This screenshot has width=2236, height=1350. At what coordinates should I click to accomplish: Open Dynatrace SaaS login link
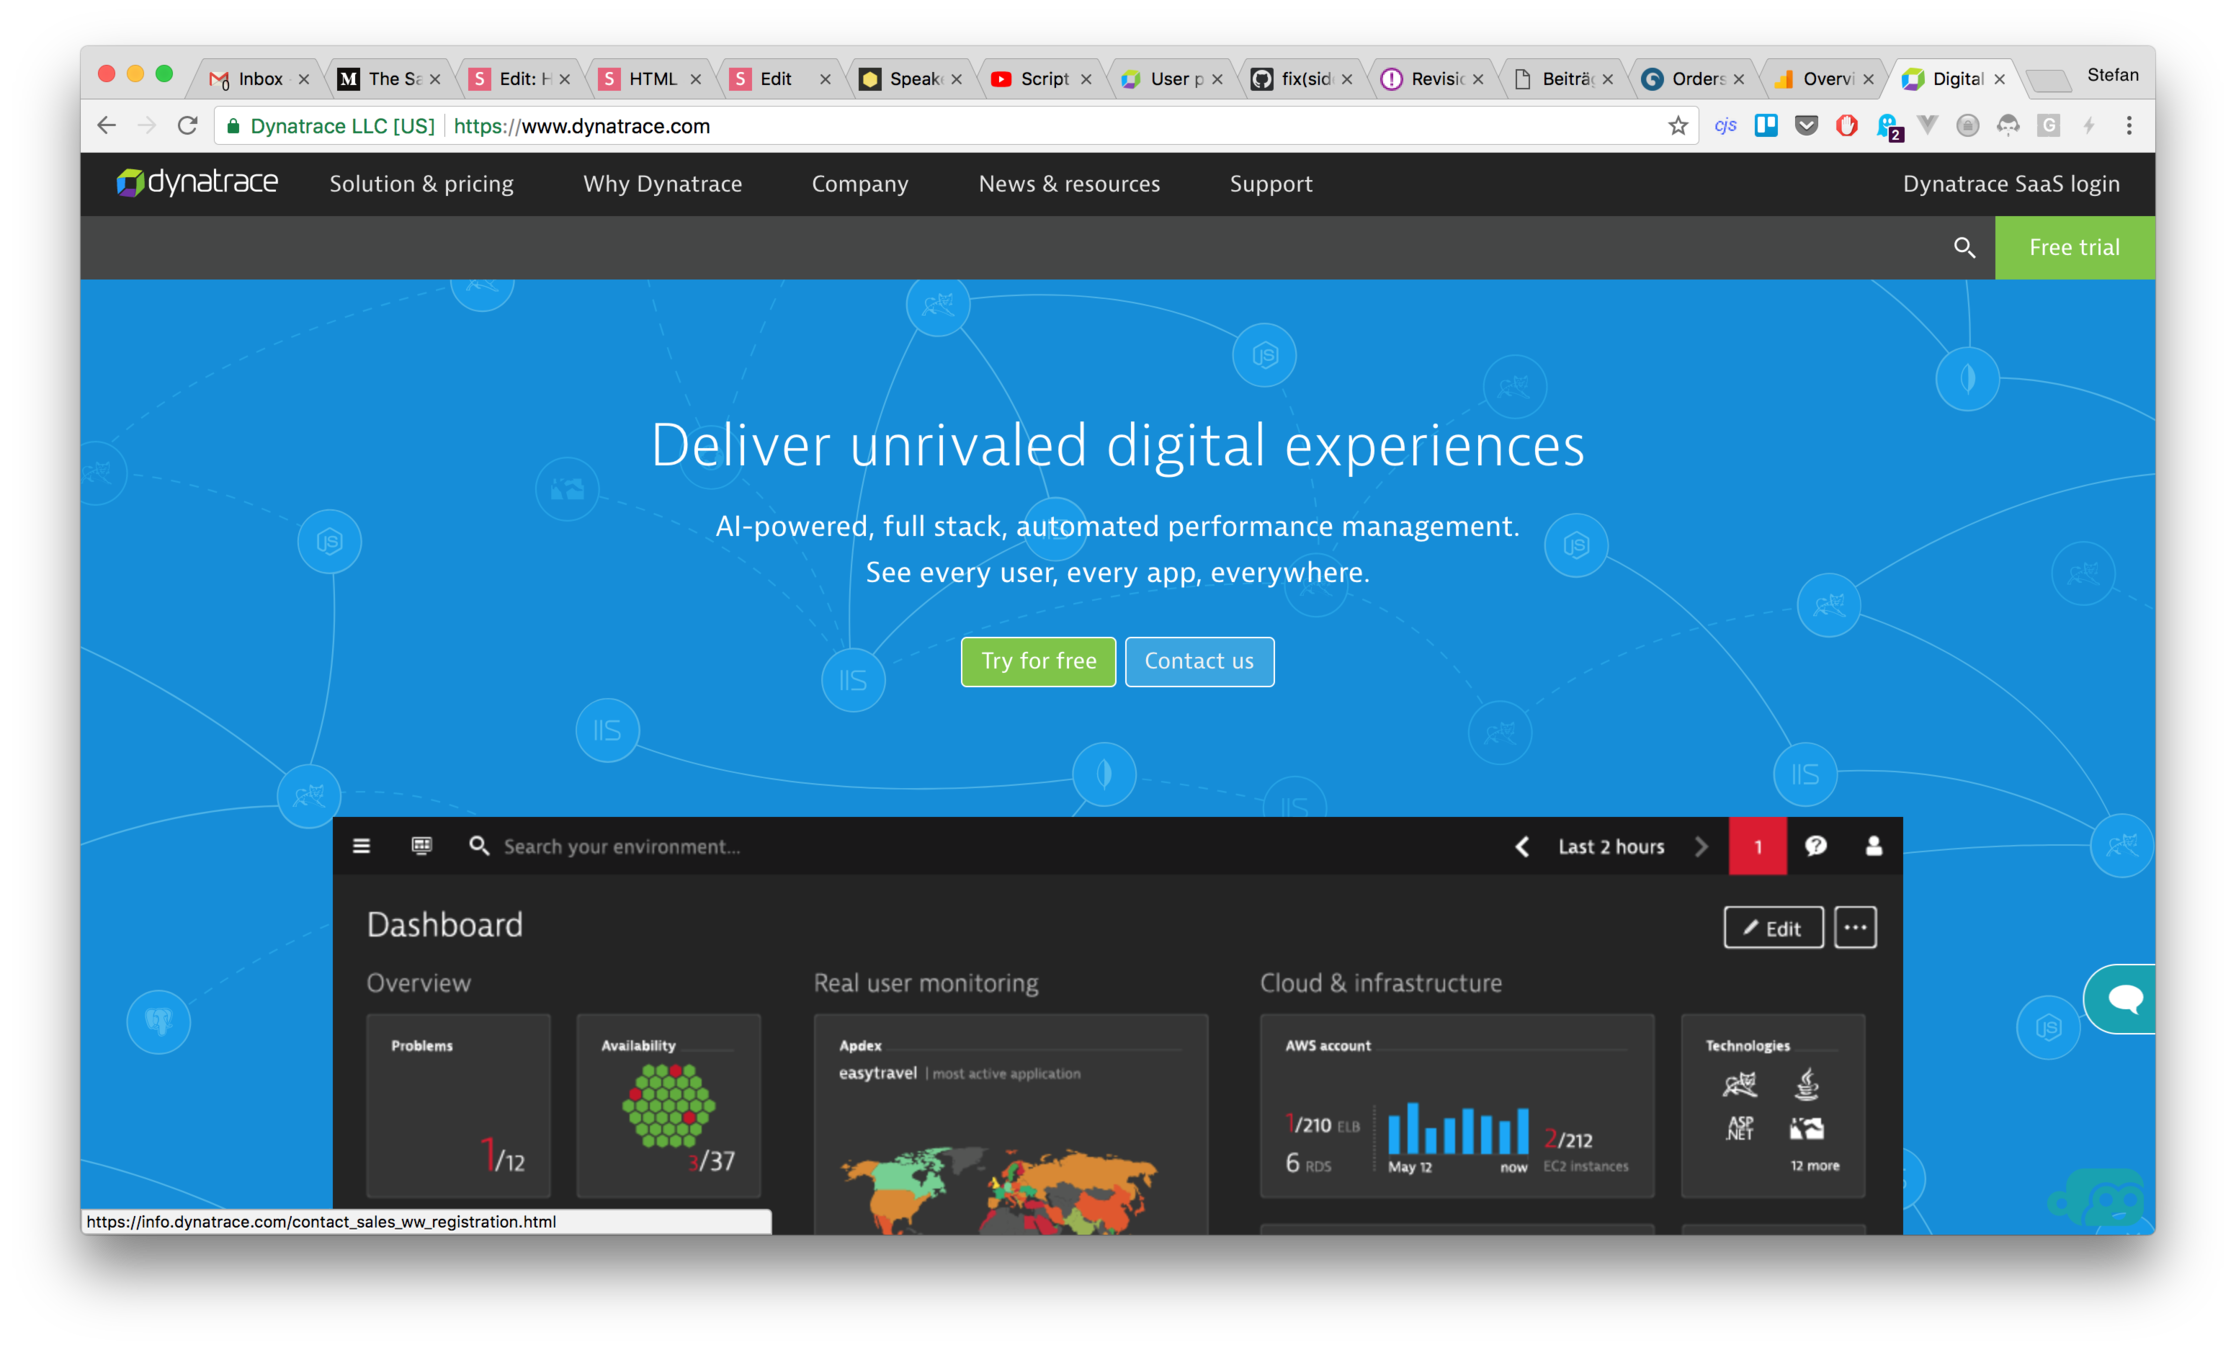2011,184
